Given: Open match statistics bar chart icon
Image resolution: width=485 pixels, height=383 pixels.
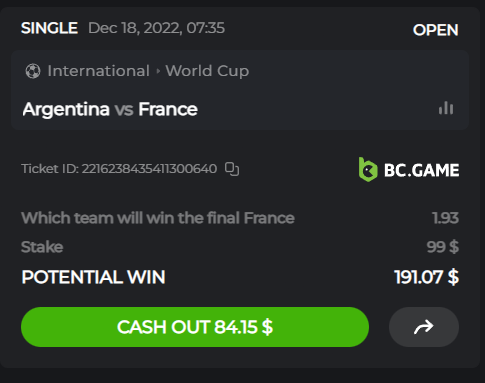Looking at the screenshot, I should [x=446, y=108].
